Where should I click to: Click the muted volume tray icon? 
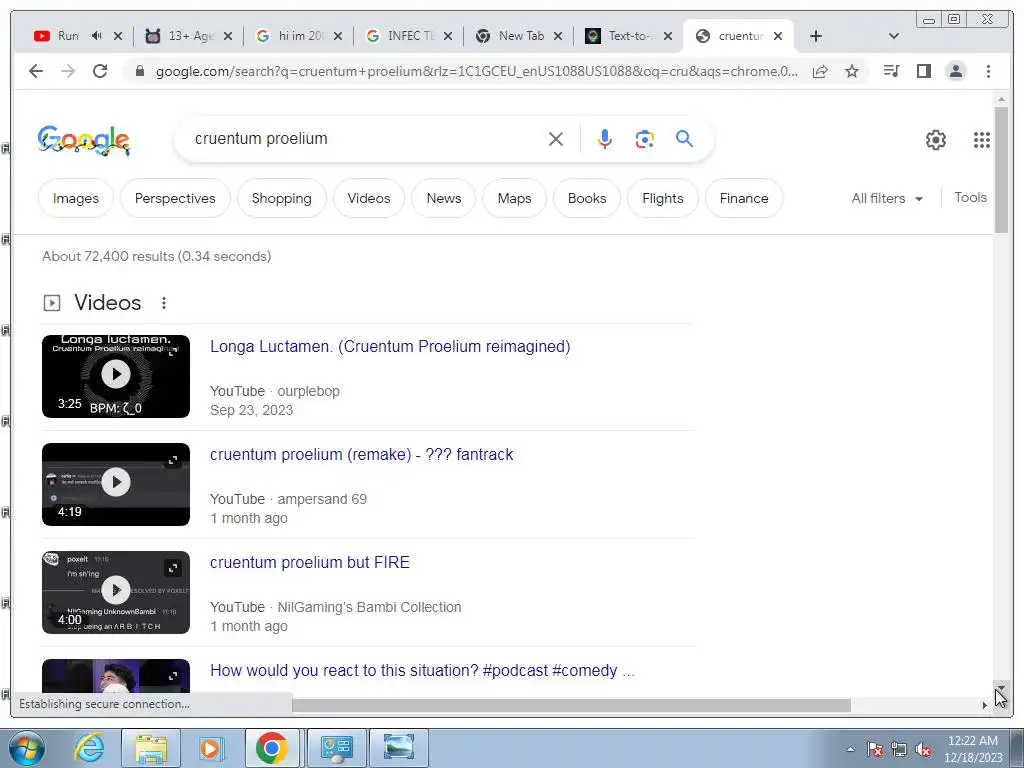[923, 750]
